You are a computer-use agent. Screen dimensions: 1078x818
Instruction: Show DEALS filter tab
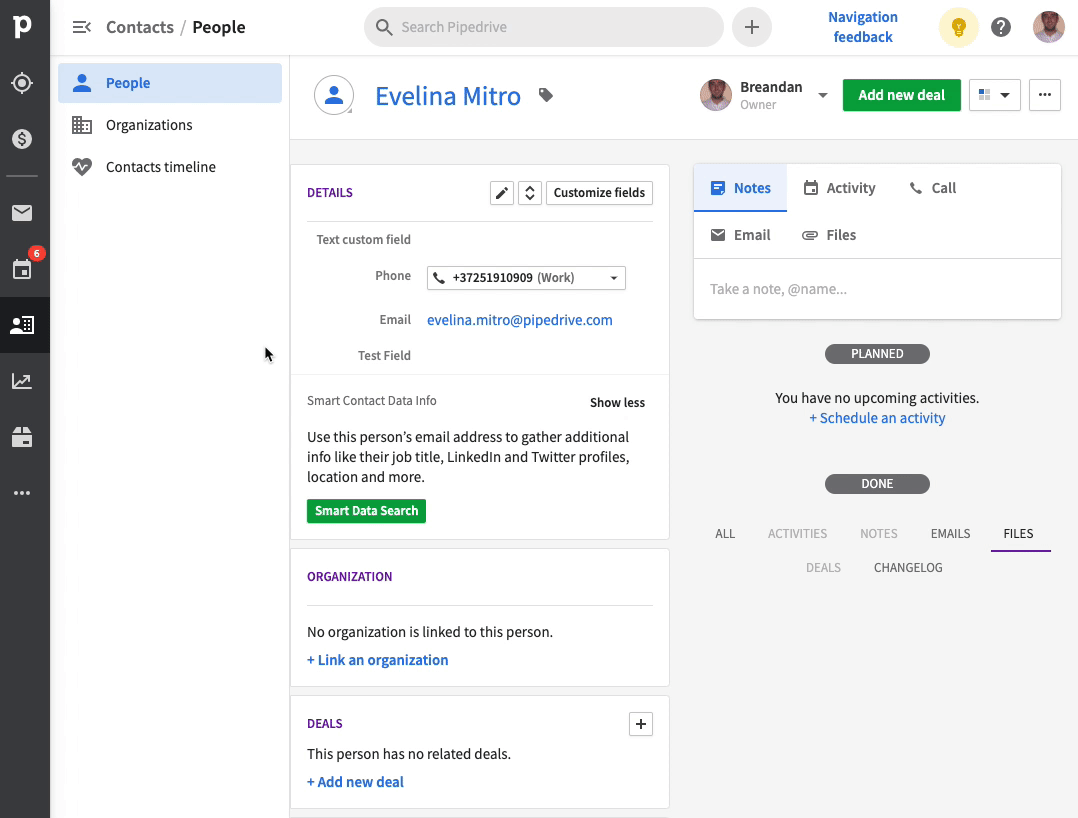pyautogui.click(x=824, y=568)
